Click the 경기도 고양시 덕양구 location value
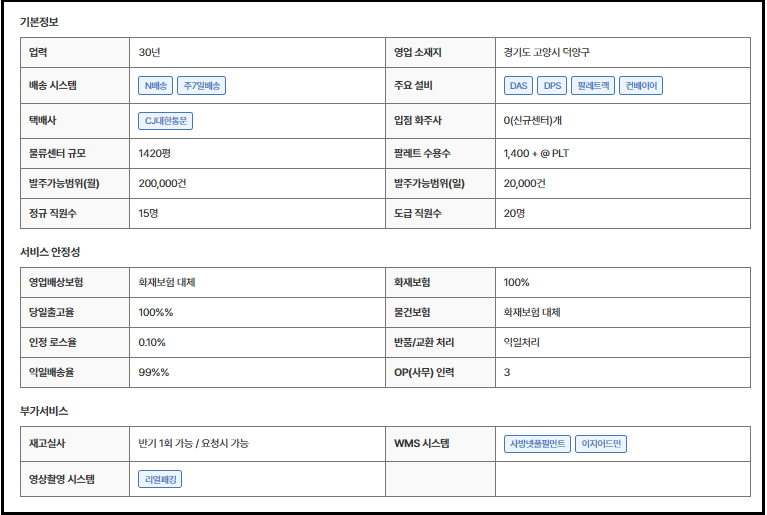The image size is (767, 515). point(554,52)
